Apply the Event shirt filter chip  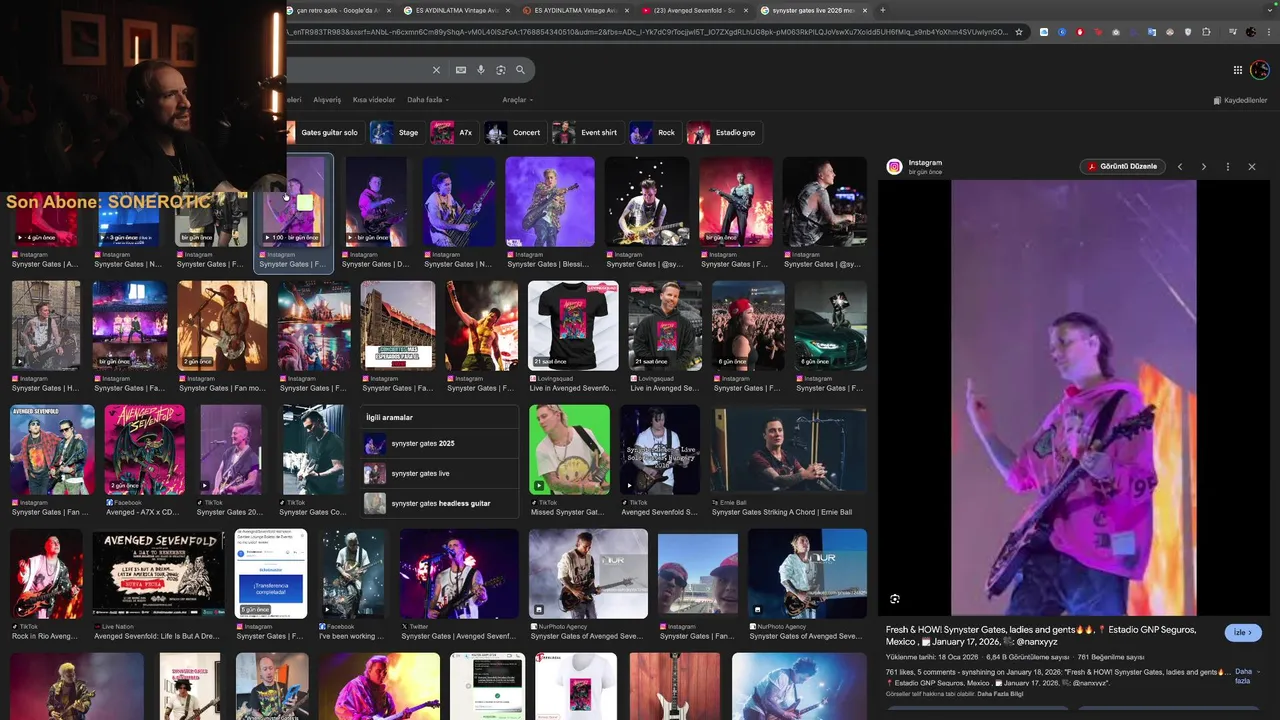click(x=588, y=133)
